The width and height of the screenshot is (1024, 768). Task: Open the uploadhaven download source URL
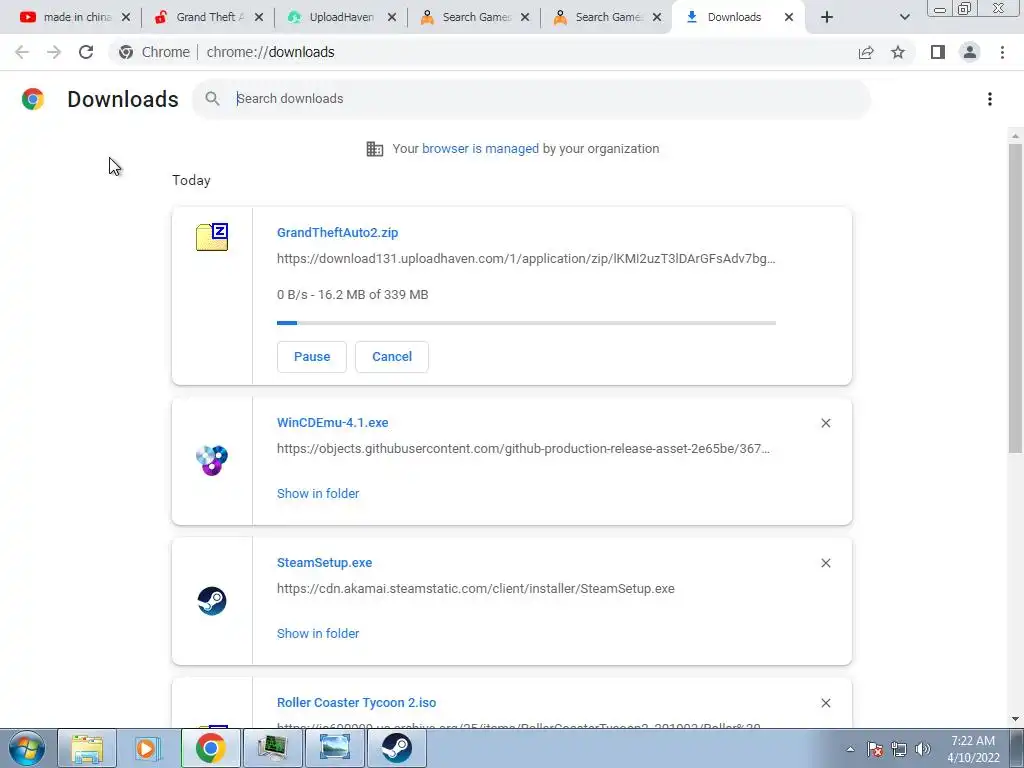(526, 259)
